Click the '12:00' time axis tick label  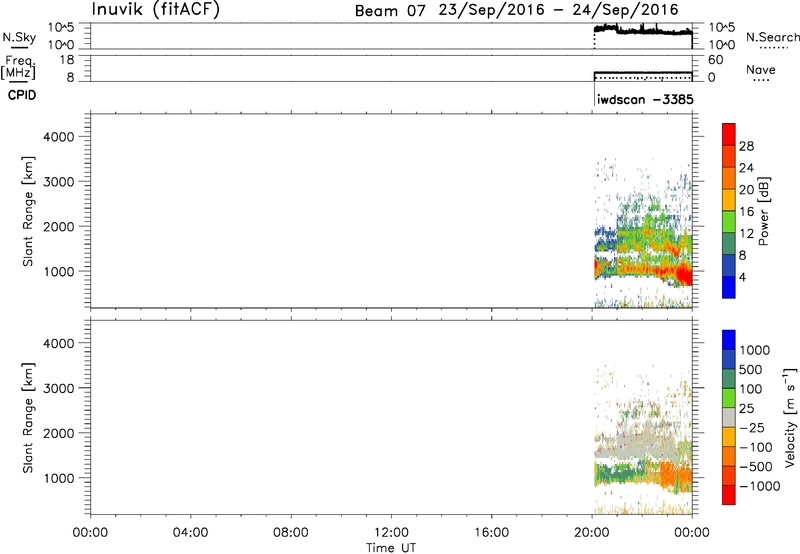(391, 533)
